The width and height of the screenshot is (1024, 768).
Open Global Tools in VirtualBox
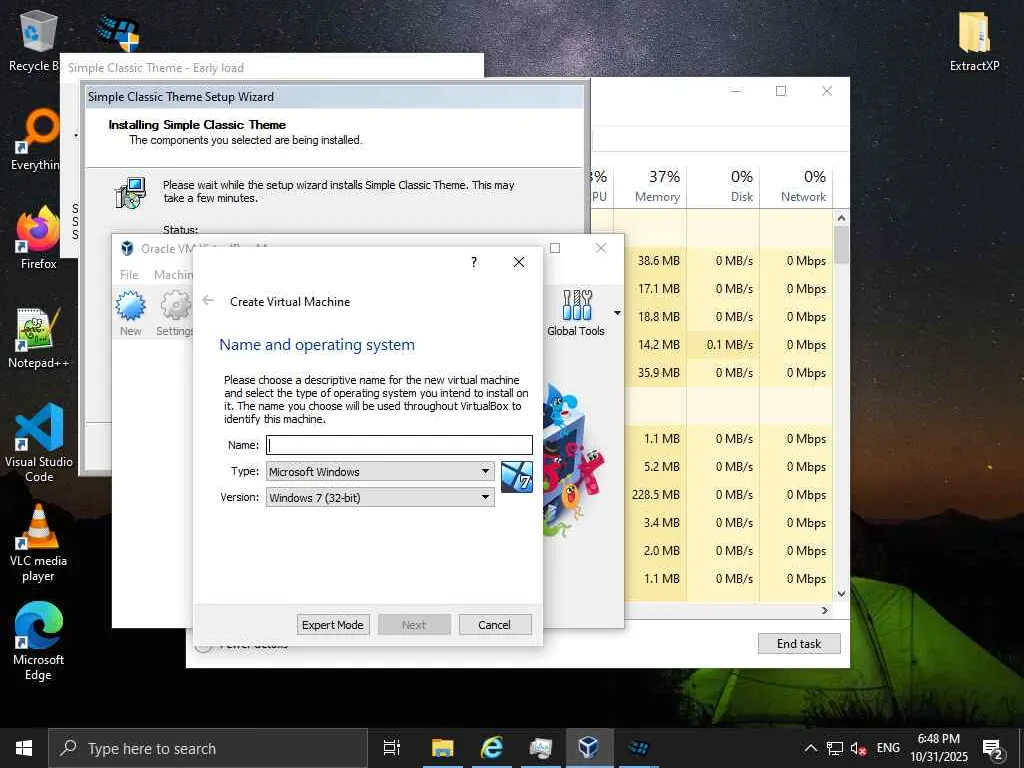tap(576, 313)
